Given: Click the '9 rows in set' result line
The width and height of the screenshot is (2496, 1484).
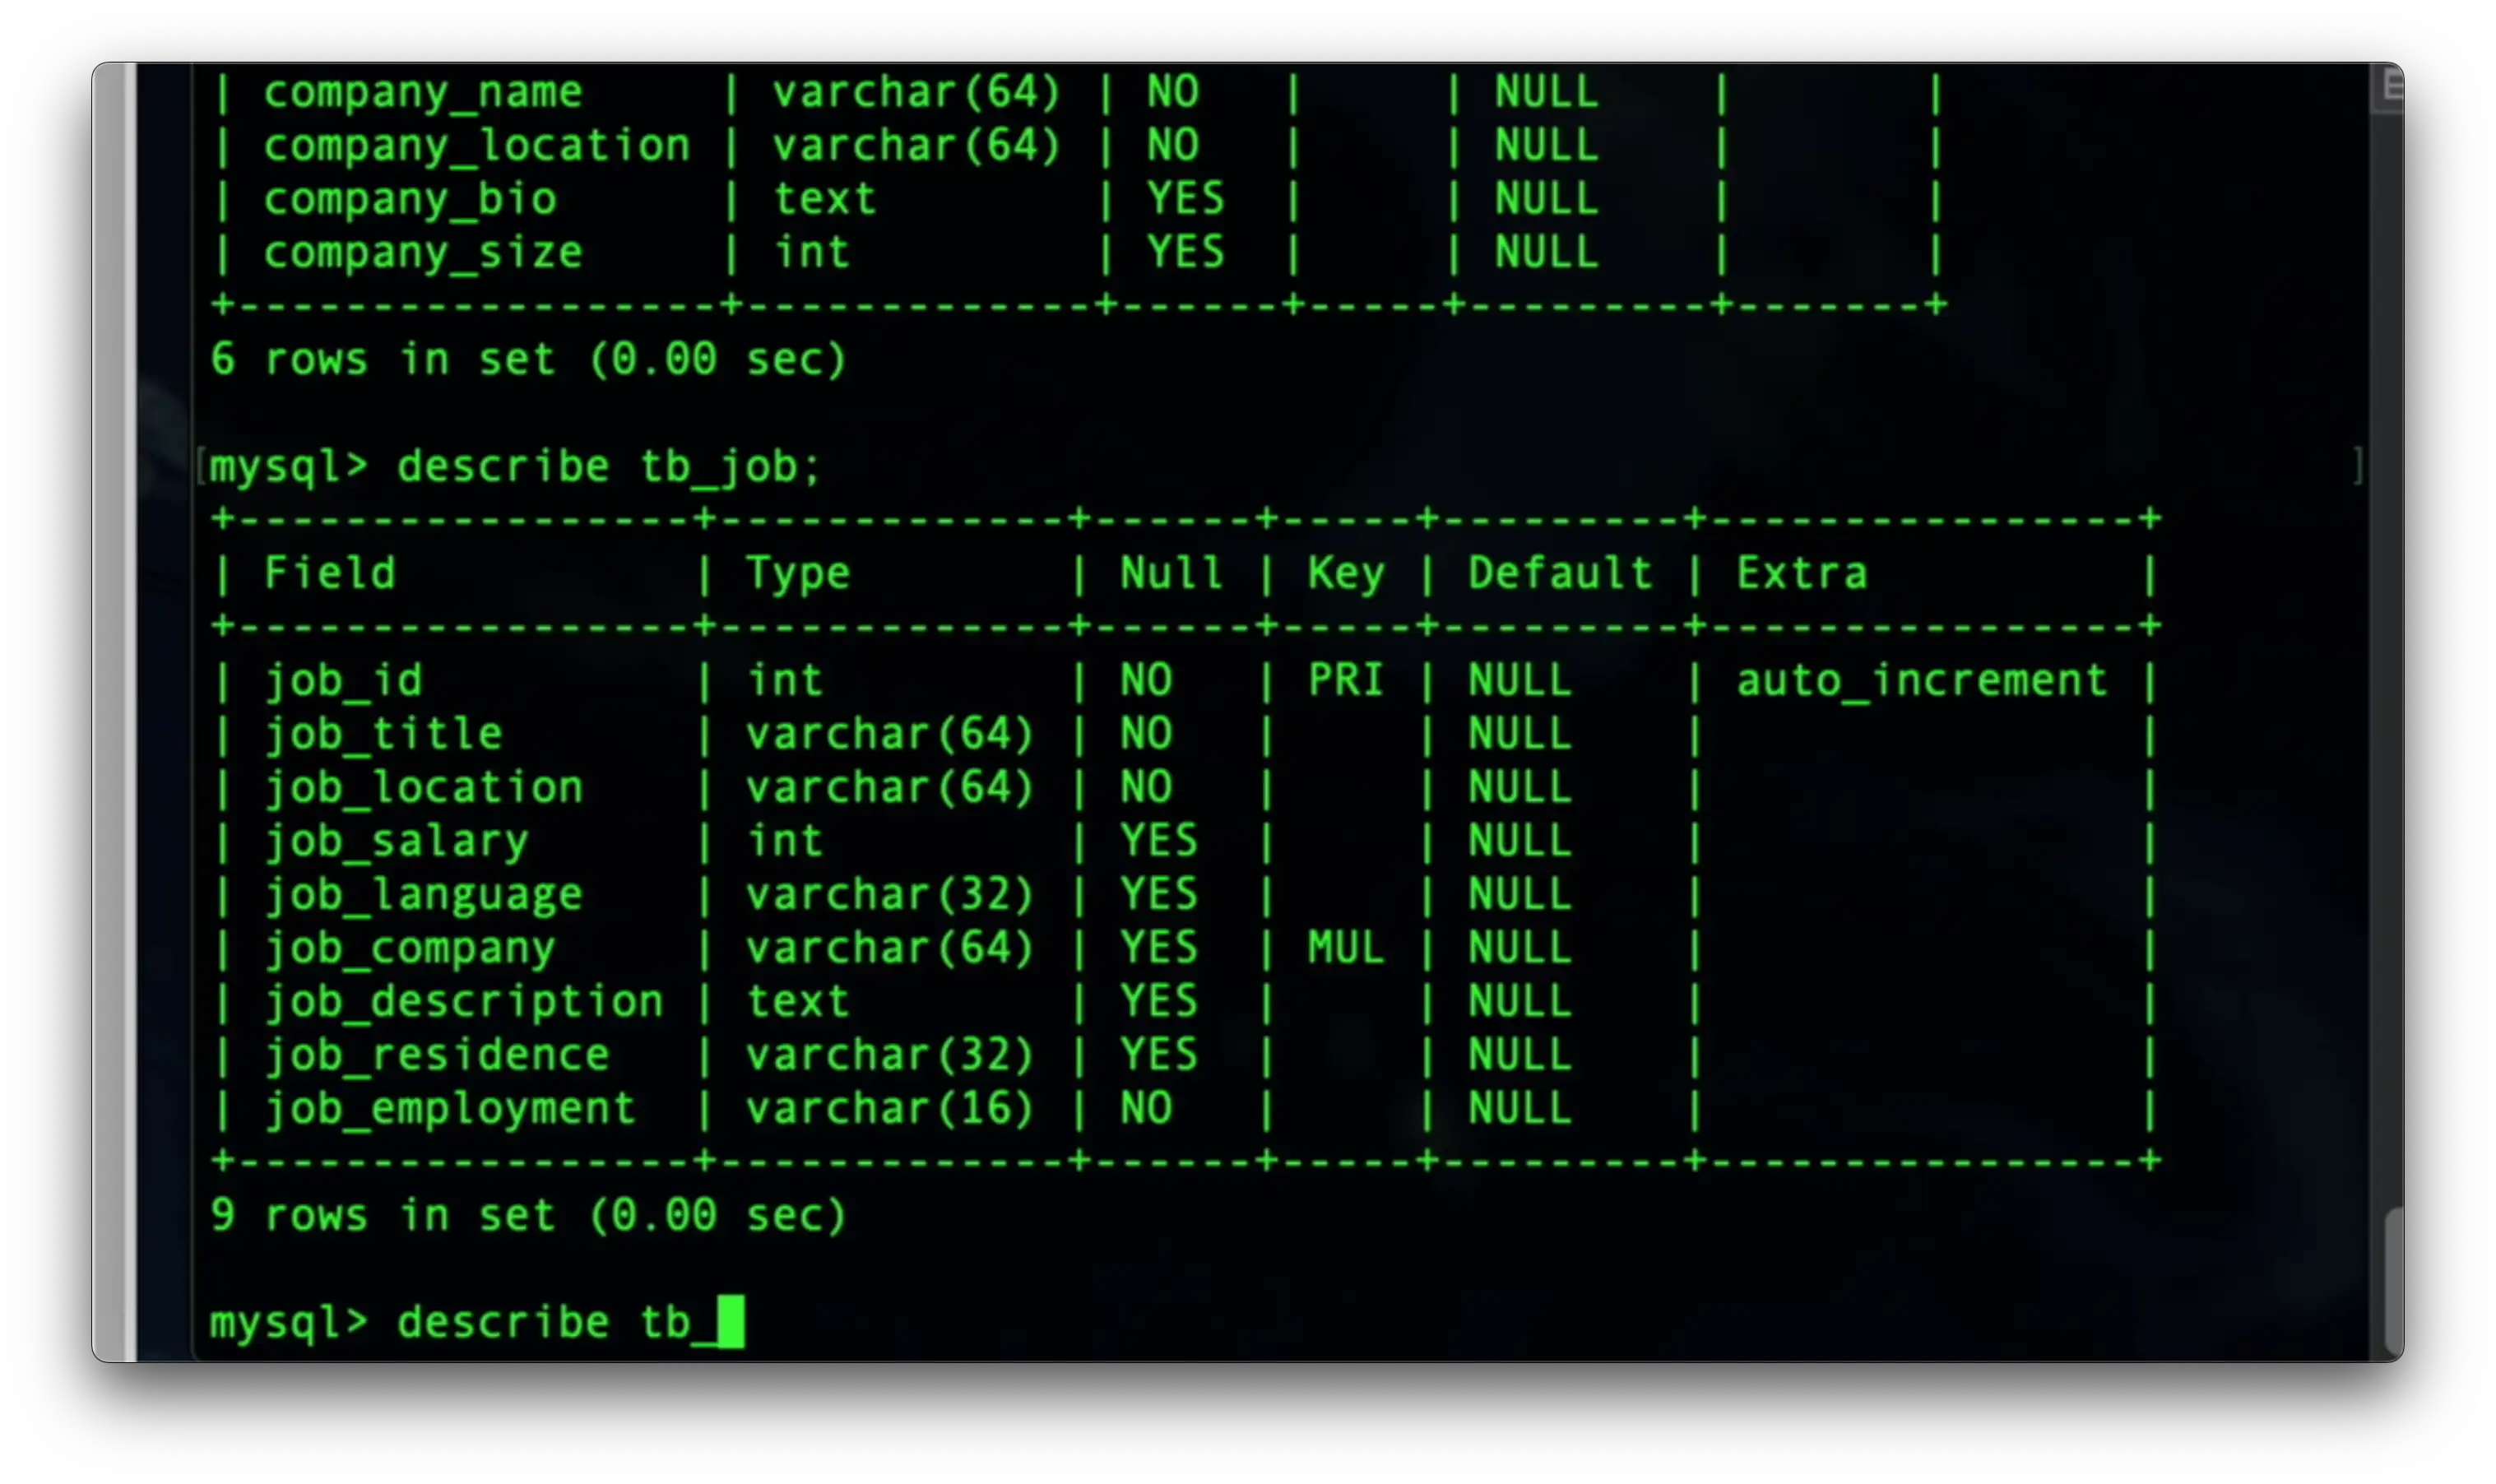Looking at the screenshot, I should coord(528,1216).
